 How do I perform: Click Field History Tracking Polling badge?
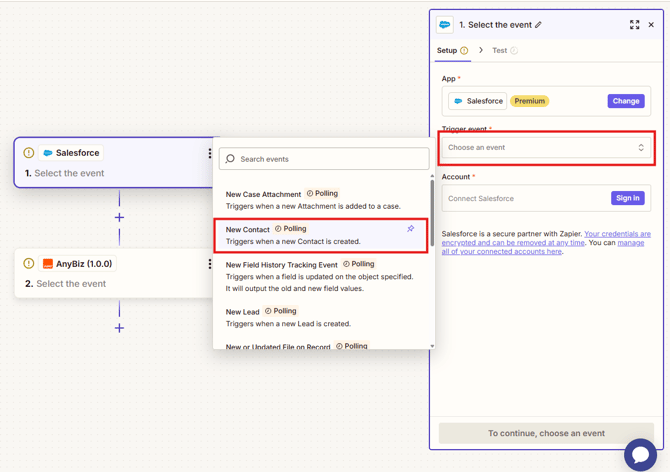coord(359,264)
